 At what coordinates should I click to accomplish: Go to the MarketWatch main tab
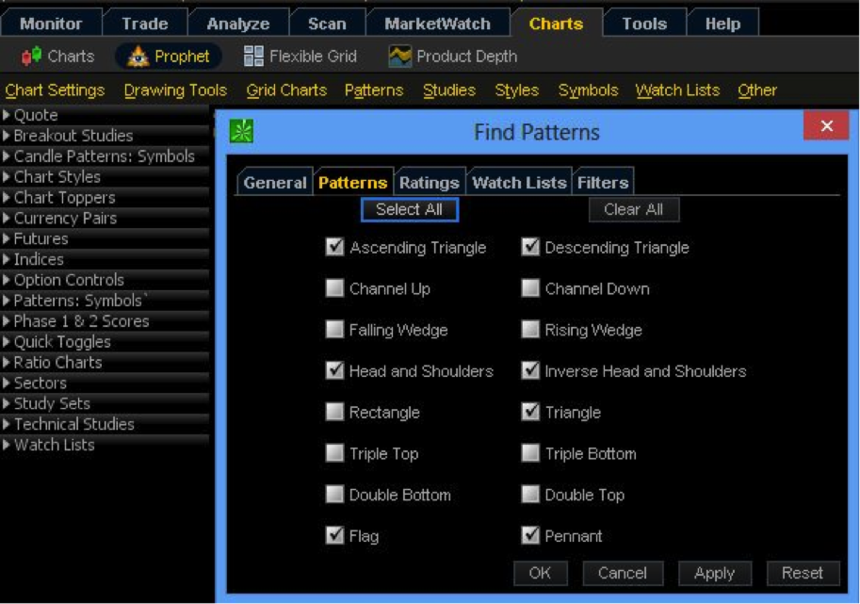[x=437, y=24]
